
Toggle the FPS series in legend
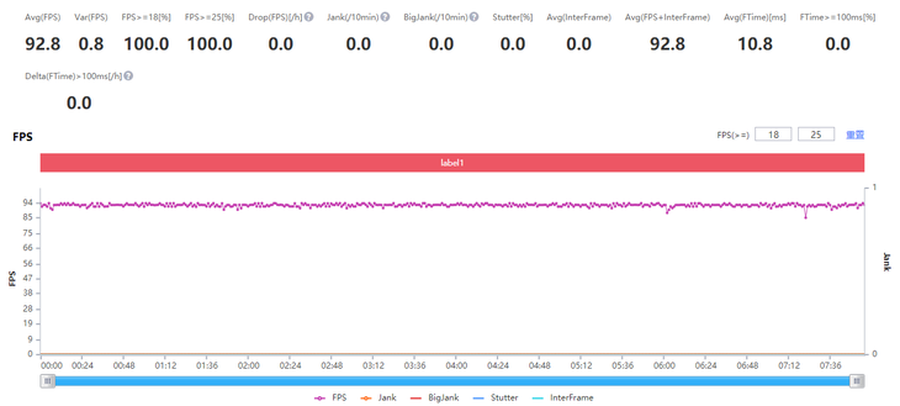(329, 397)
